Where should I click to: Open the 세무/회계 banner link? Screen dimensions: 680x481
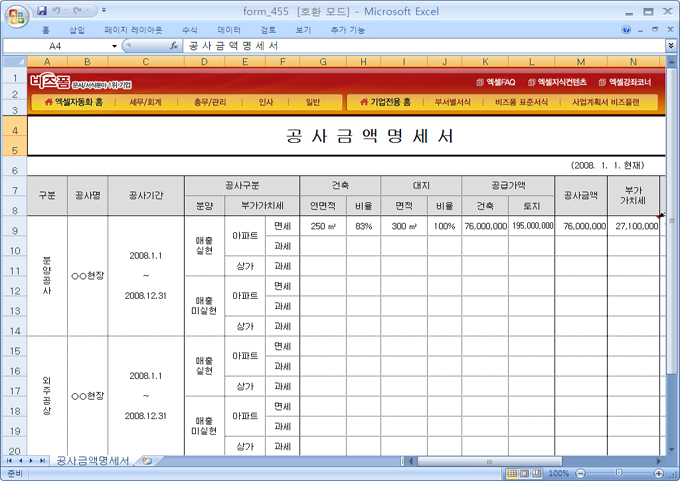click(x=146, y=102)
